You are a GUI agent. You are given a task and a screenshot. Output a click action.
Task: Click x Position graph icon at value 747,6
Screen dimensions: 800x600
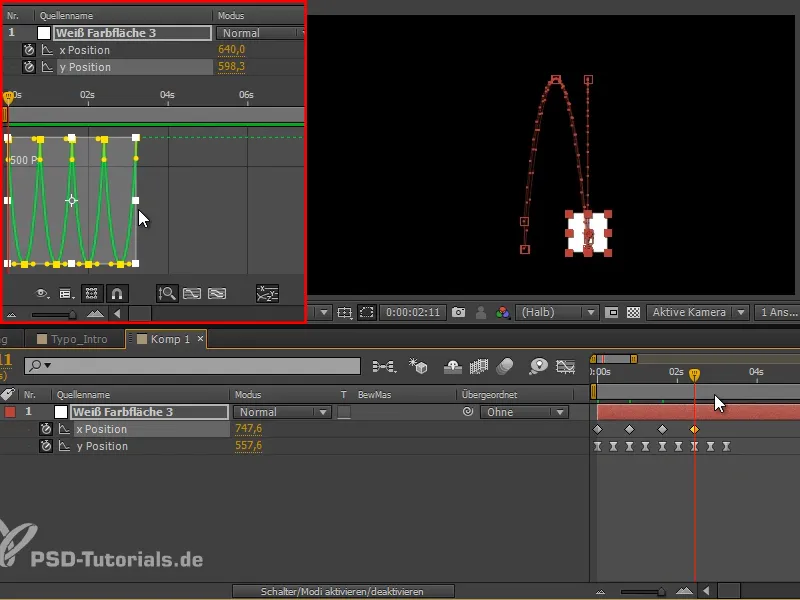64,429
